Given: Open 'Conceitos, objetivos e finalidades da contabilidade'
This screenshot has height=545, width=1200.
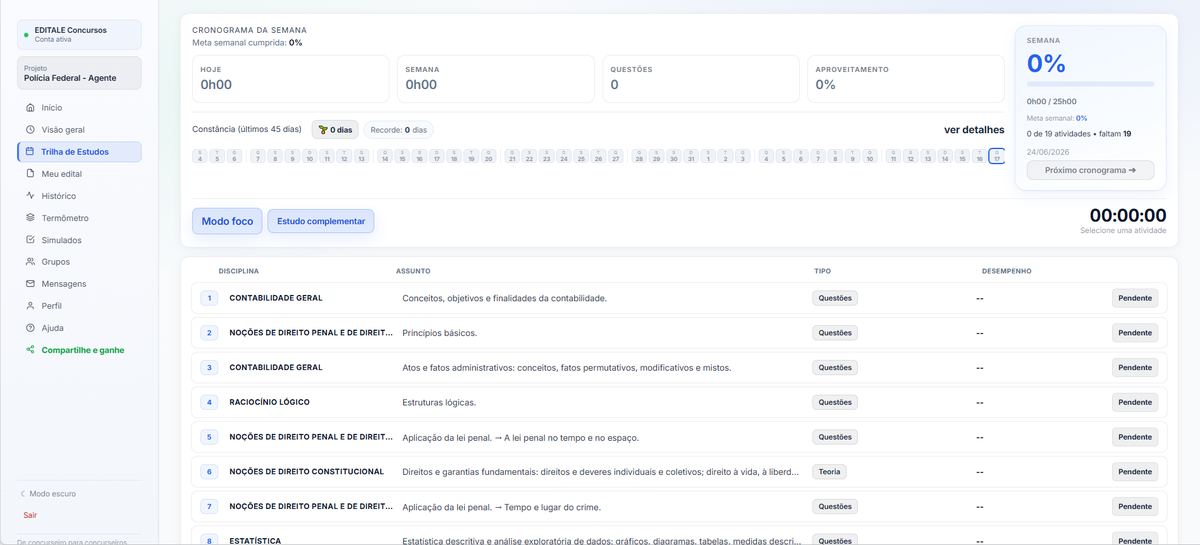Looking at the screenshot, I should (x=504, y=298).
